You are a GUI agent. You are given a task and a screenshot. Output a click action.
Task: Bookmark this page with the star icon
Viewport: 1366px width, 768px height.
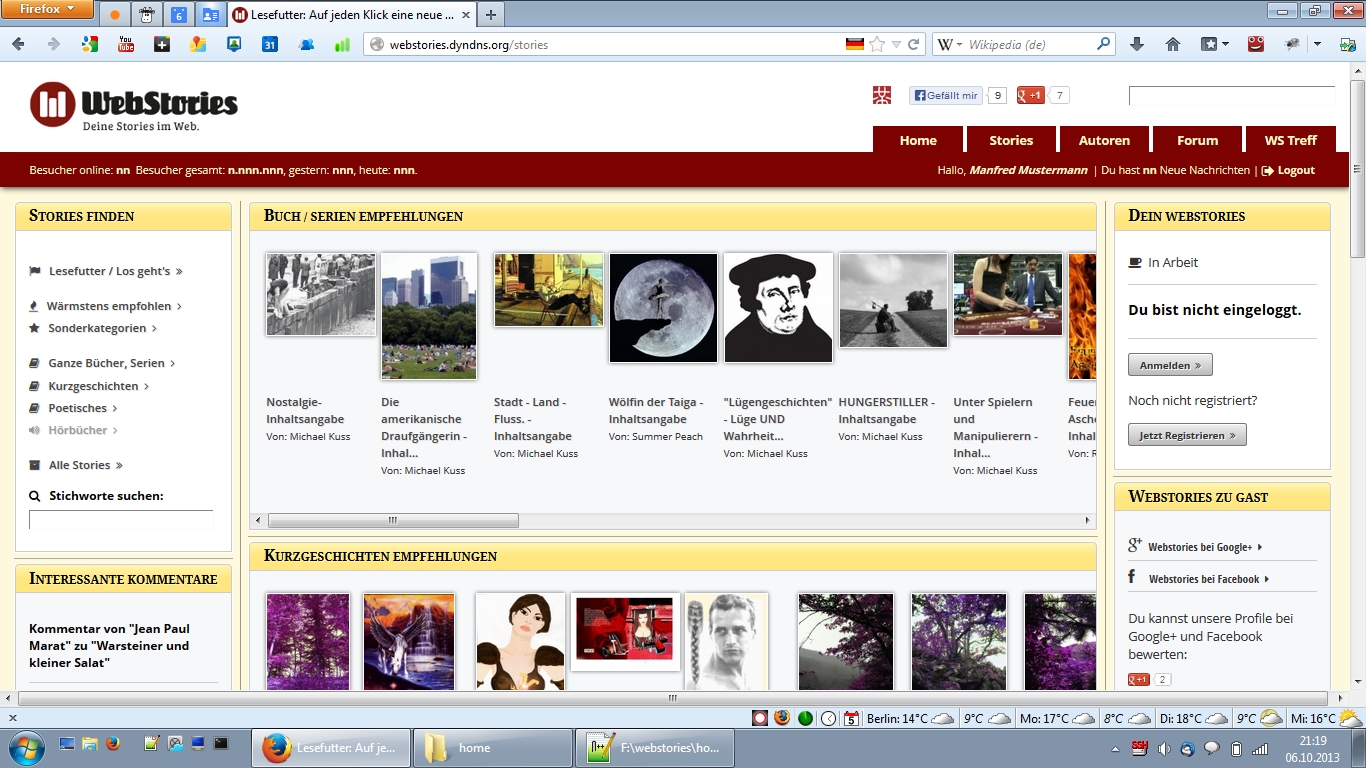coord(877,44)
